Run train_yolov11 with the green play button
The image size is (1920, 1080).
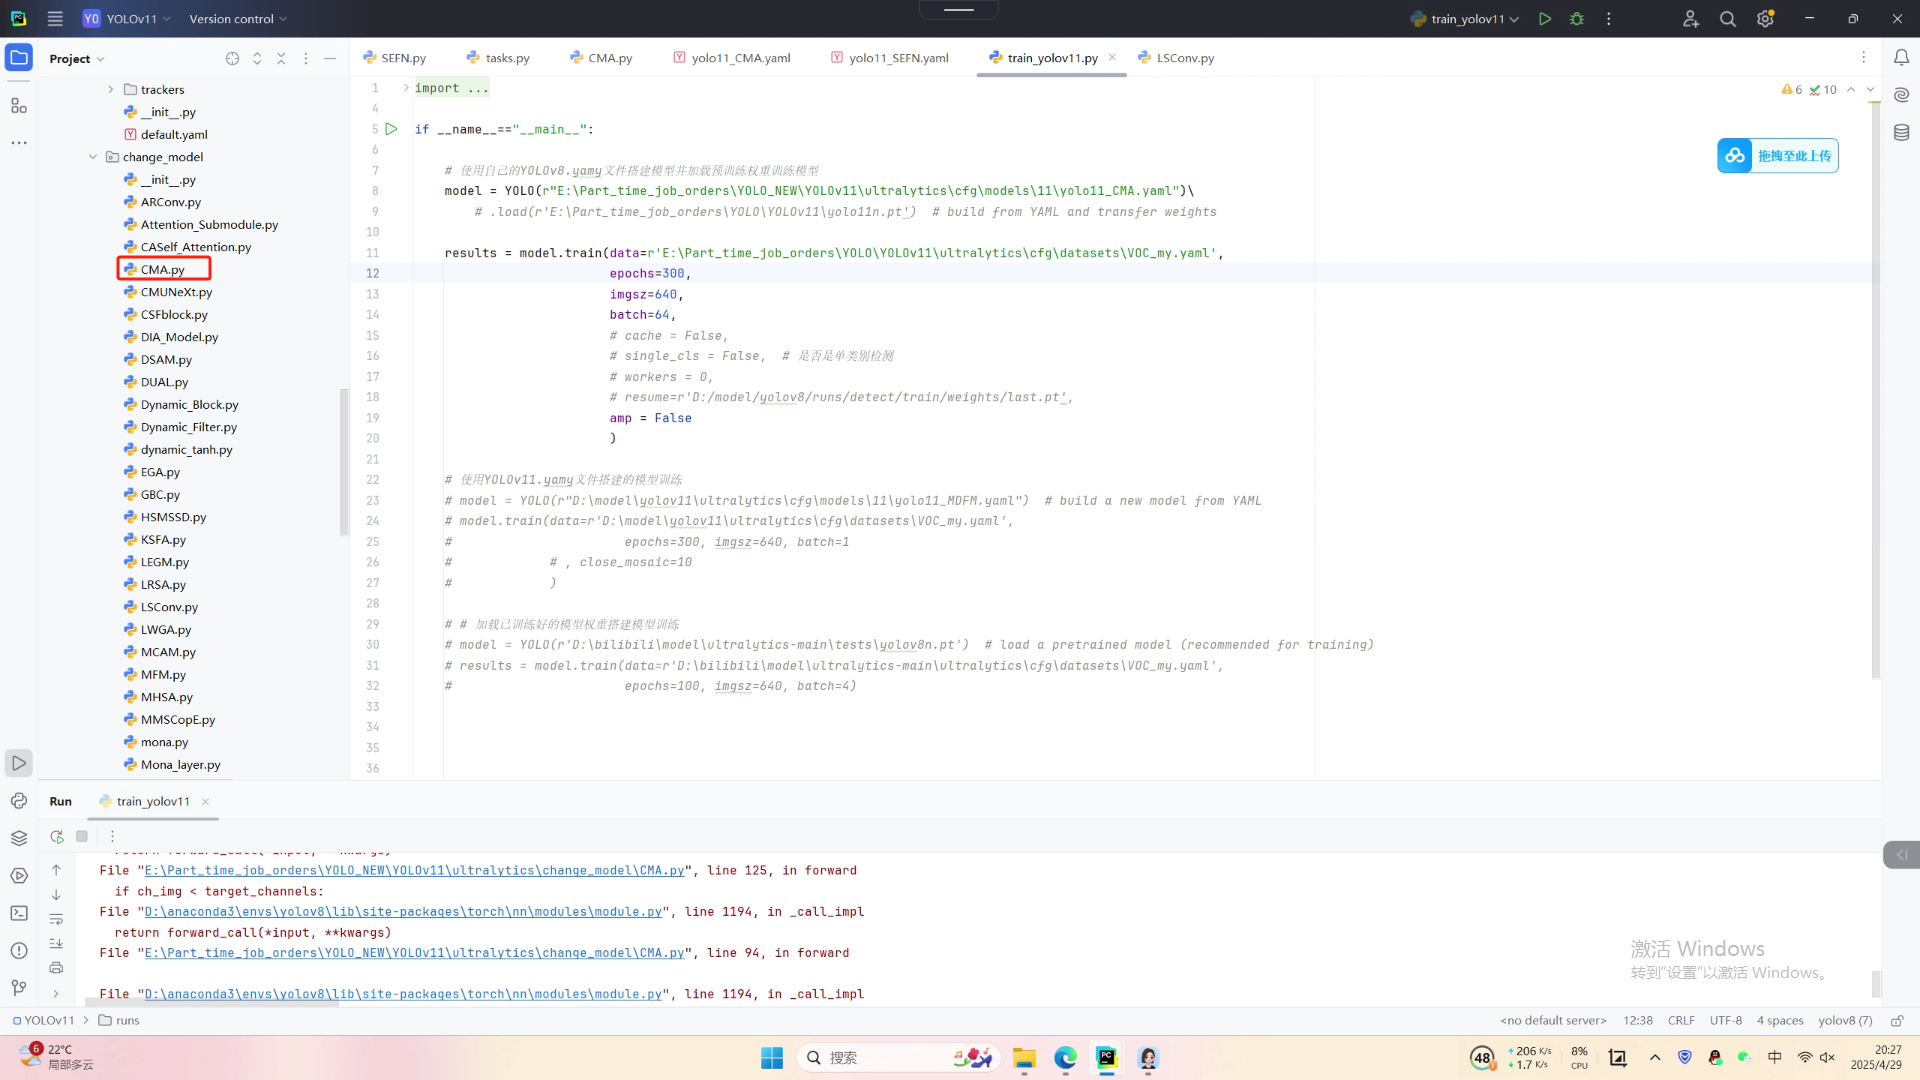[x=1545, y=19]
